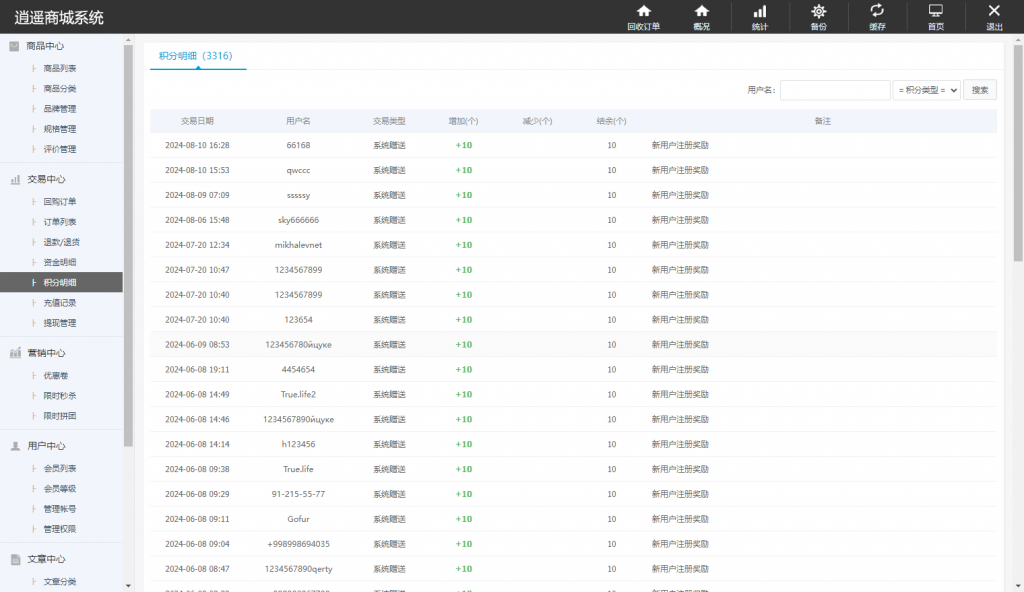
Task: Open the 积分类型 dropdown filter
Action: (927, 90)
